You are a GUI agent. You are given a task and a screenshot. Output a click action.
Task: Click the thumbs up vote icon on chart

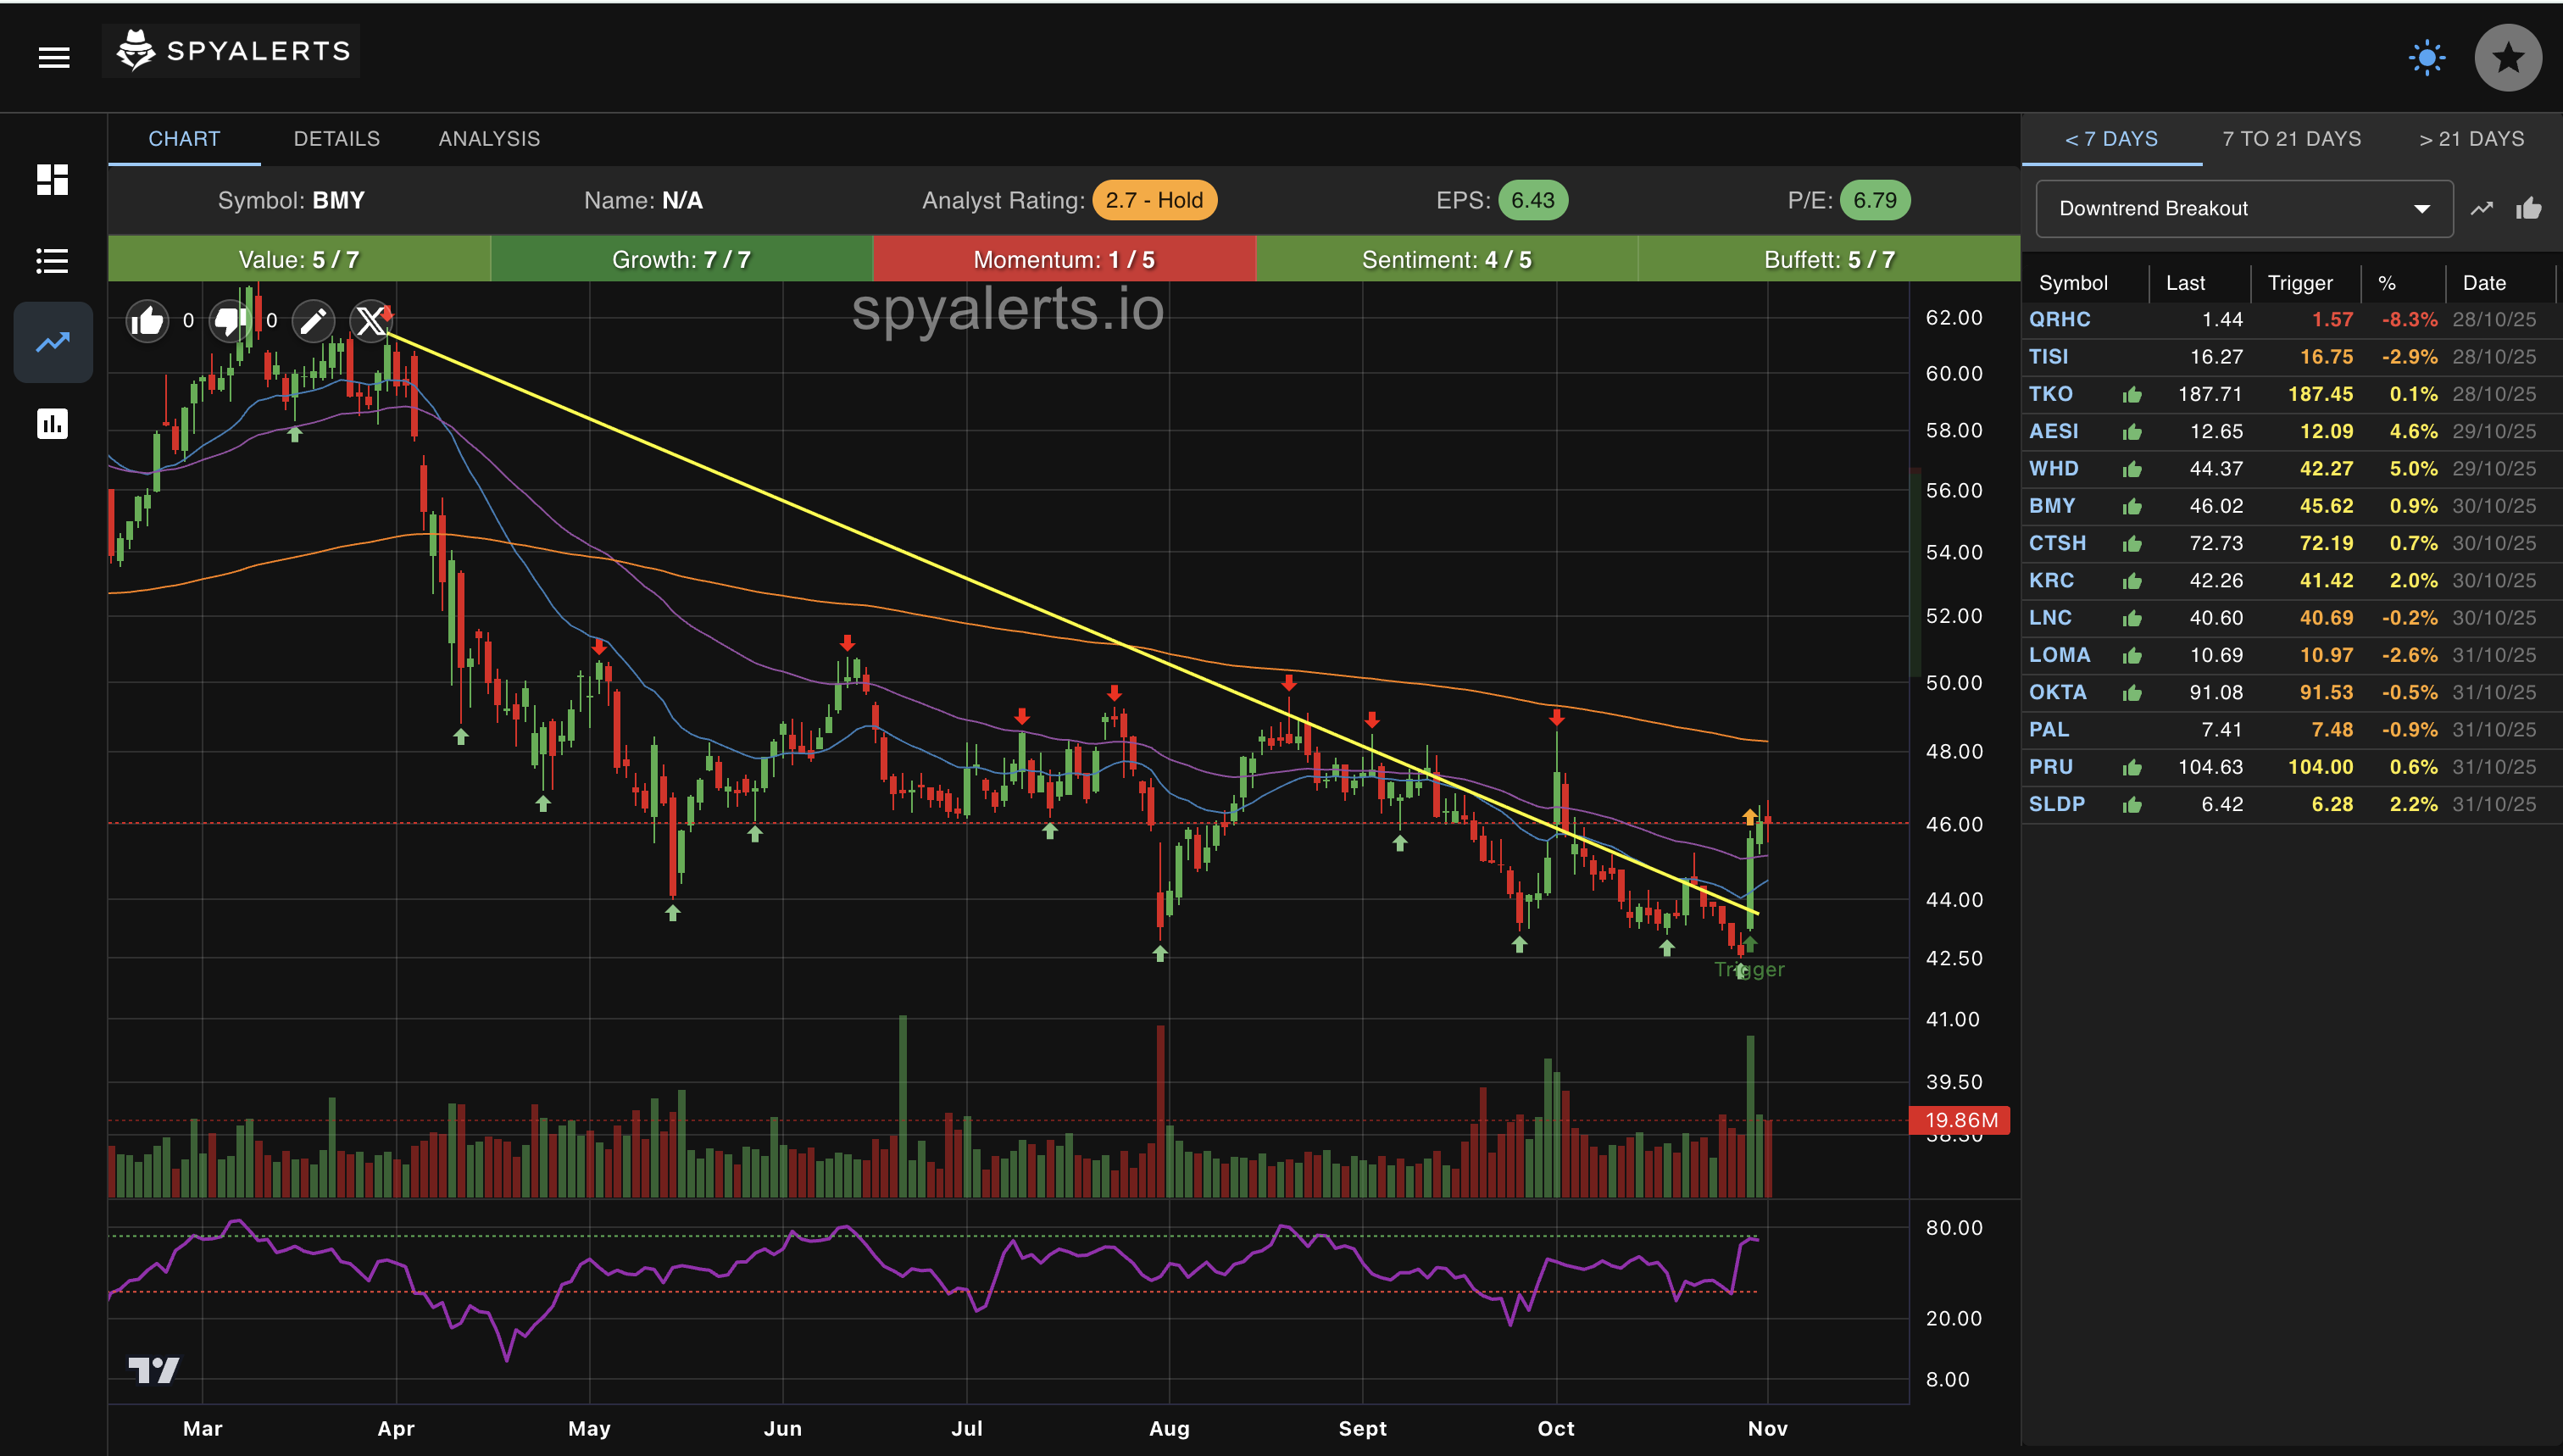147,321
